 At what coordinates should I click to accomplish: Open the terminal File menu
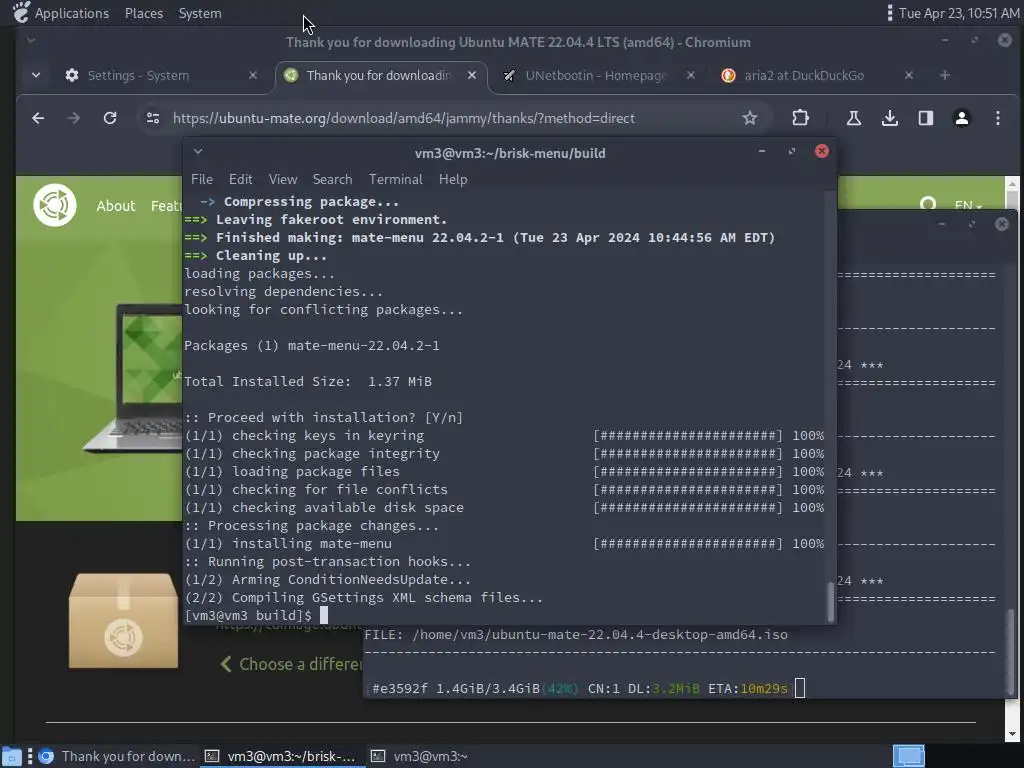202,179
